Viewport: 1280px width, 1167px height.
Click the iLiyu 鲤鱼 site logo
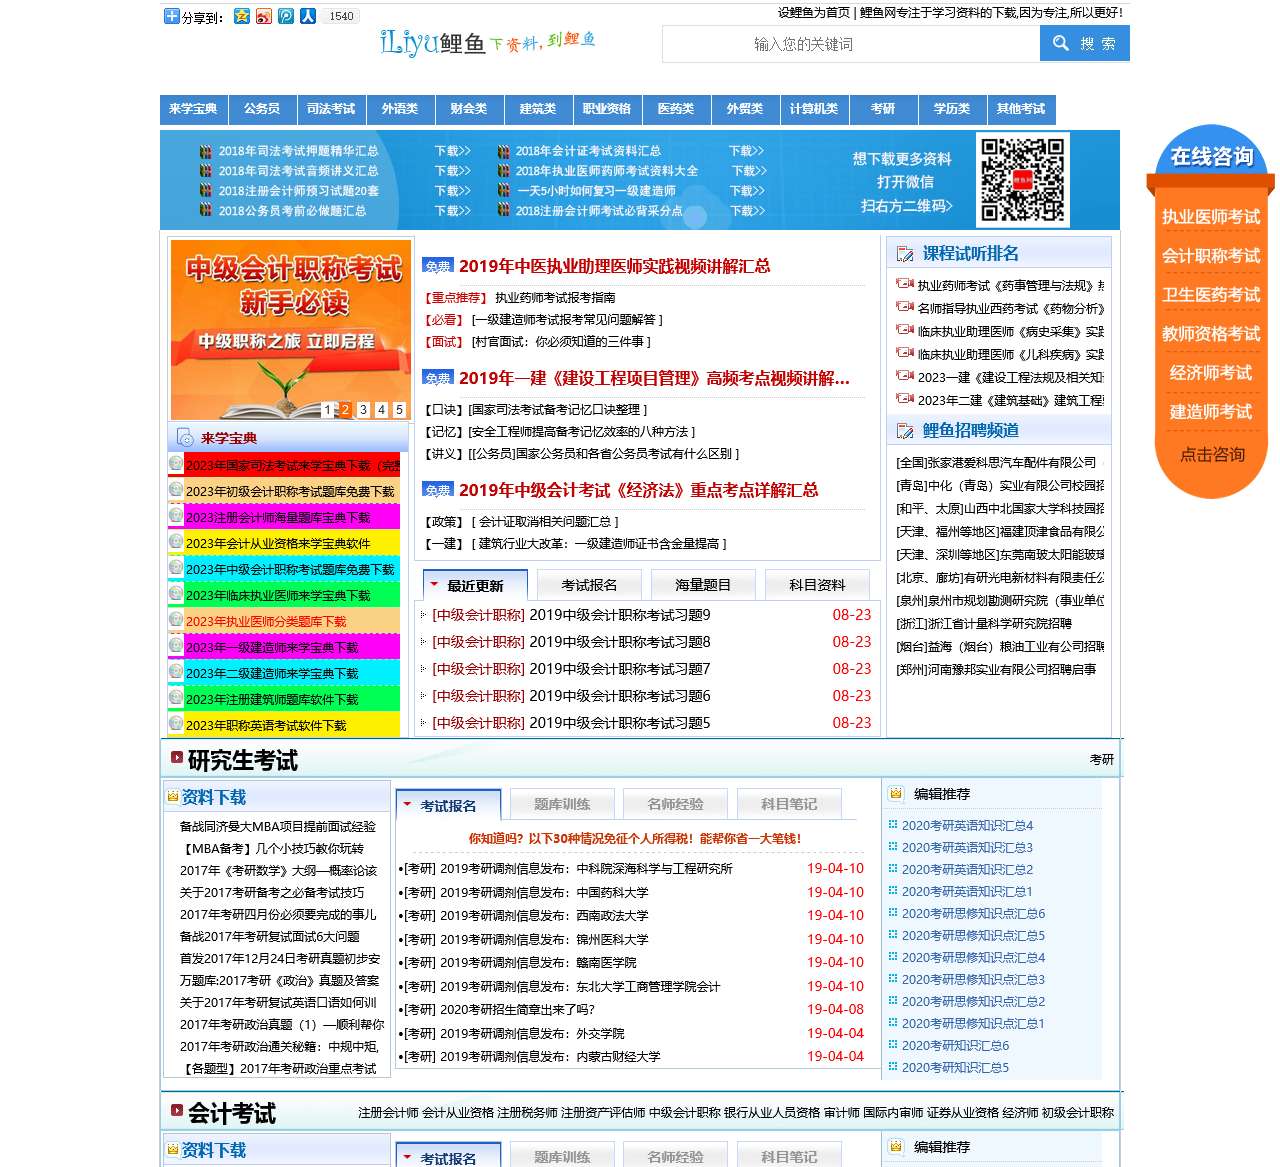[x=488, y=42]
